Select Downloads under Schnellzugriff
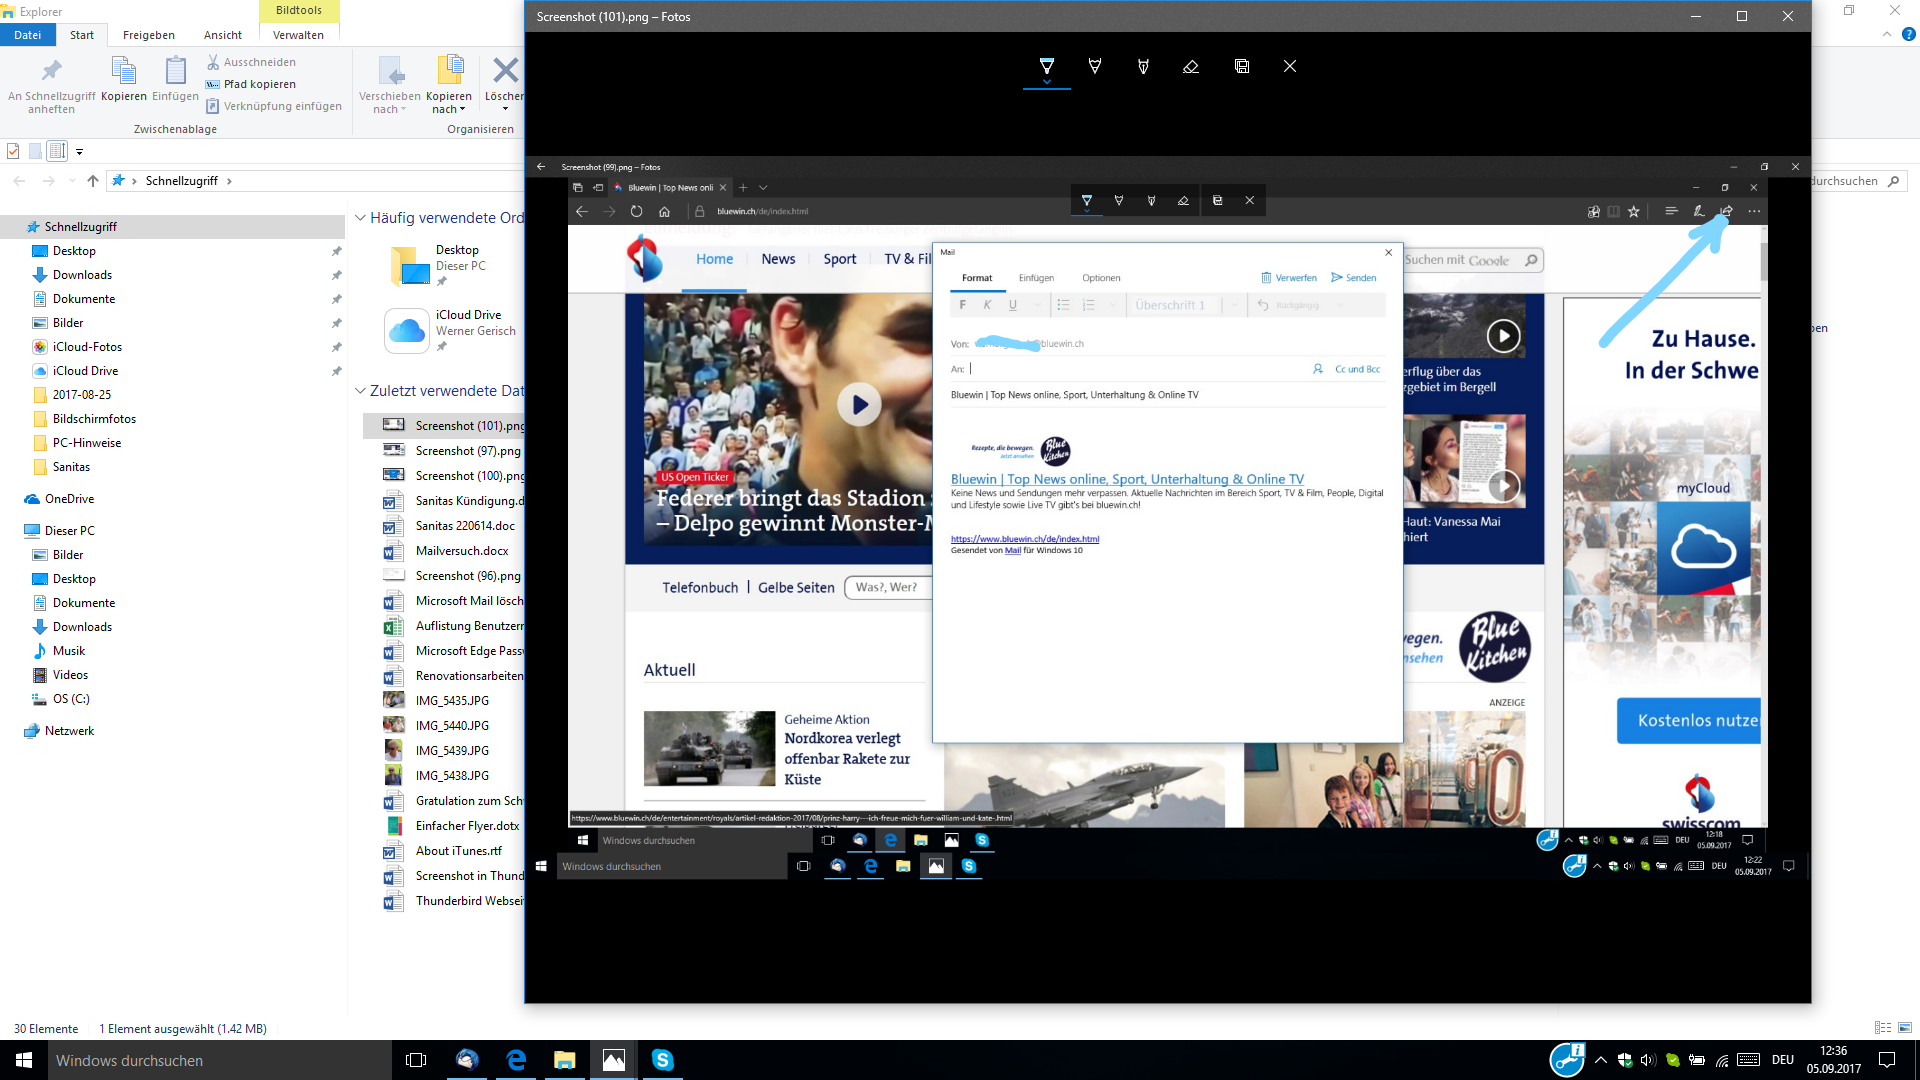Screen dimensions: 1920x1080 pos(82,275)
